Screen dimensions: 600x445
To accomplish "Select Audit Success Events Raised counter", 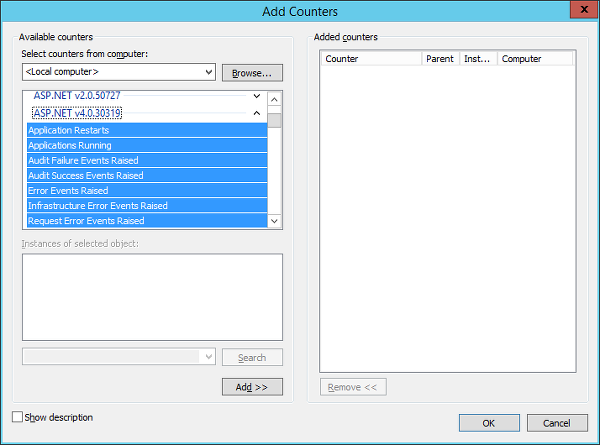I will point(147,175).
